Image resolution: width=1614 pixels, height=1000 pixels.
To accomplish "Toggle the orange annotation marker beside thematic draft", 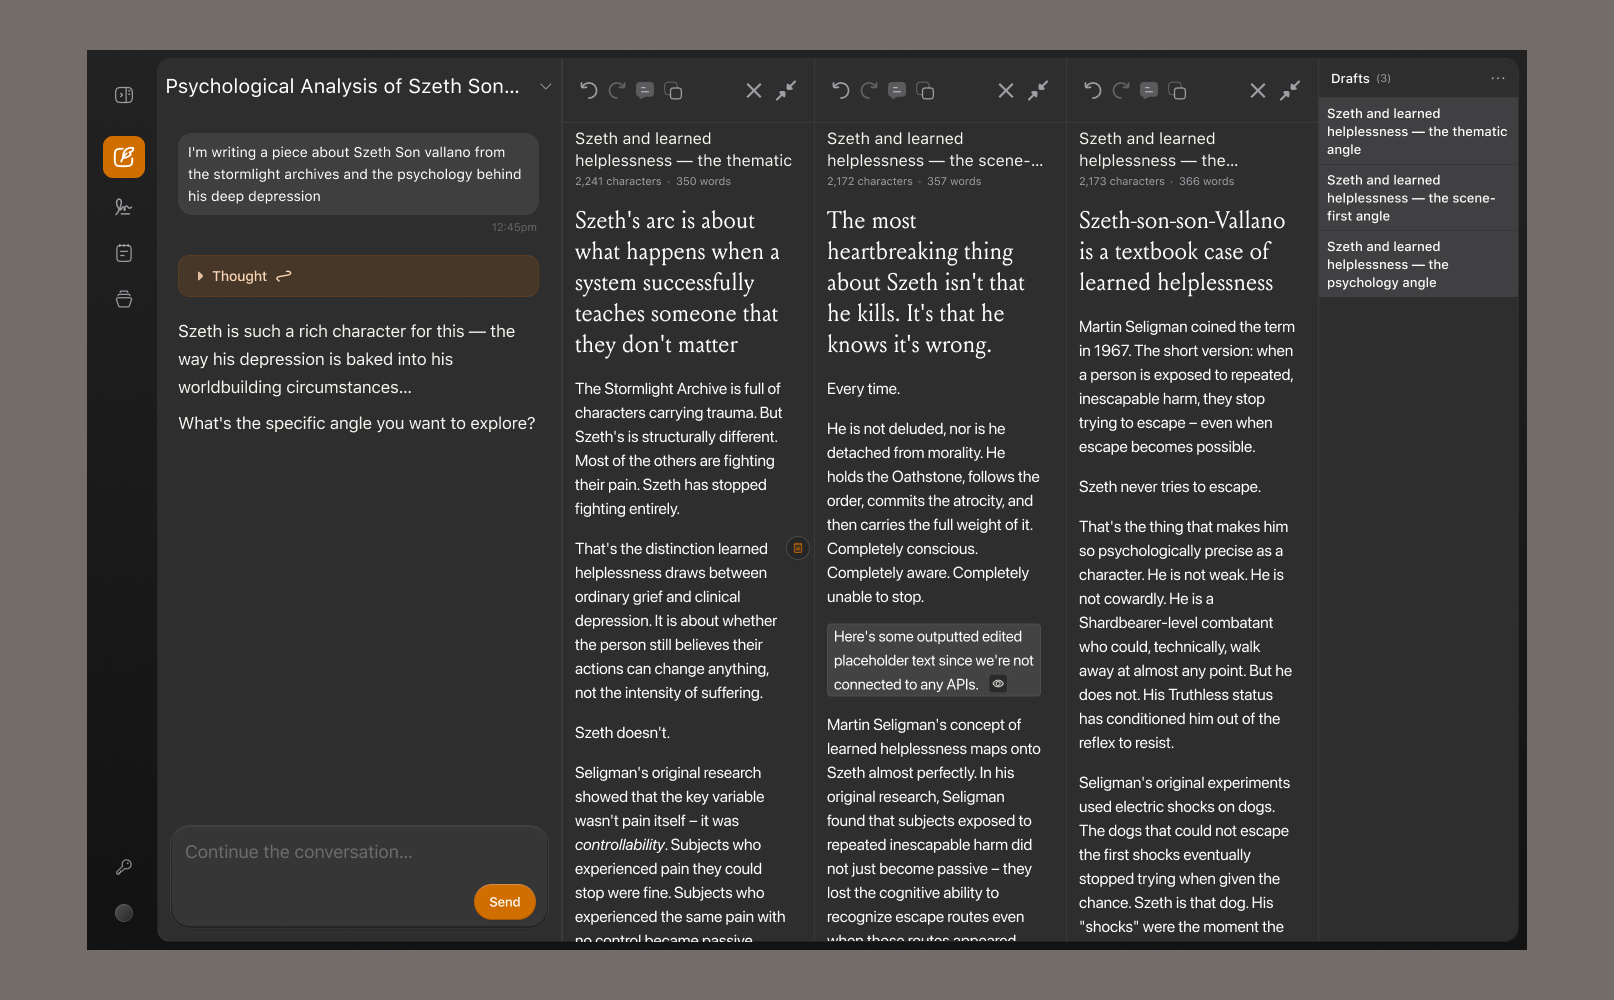I will click(798, 548).
